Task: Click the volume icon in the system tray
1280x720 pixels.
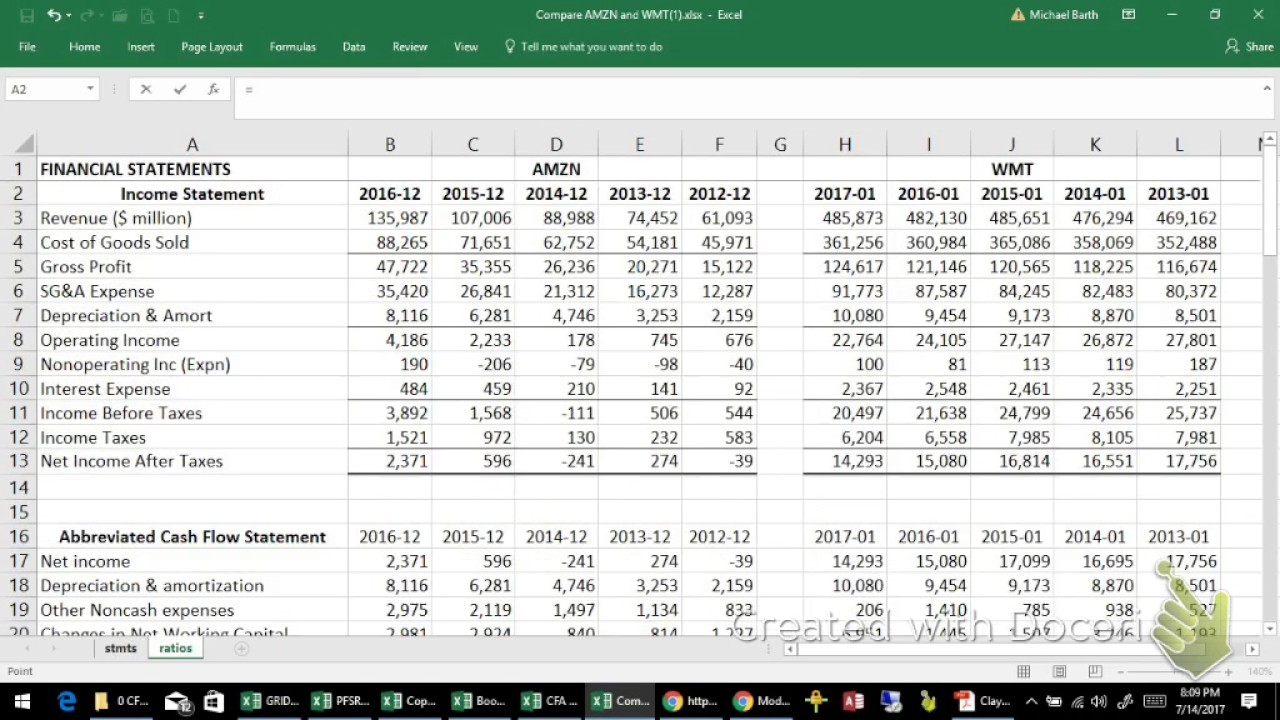Action: (x=1100, y=701)
